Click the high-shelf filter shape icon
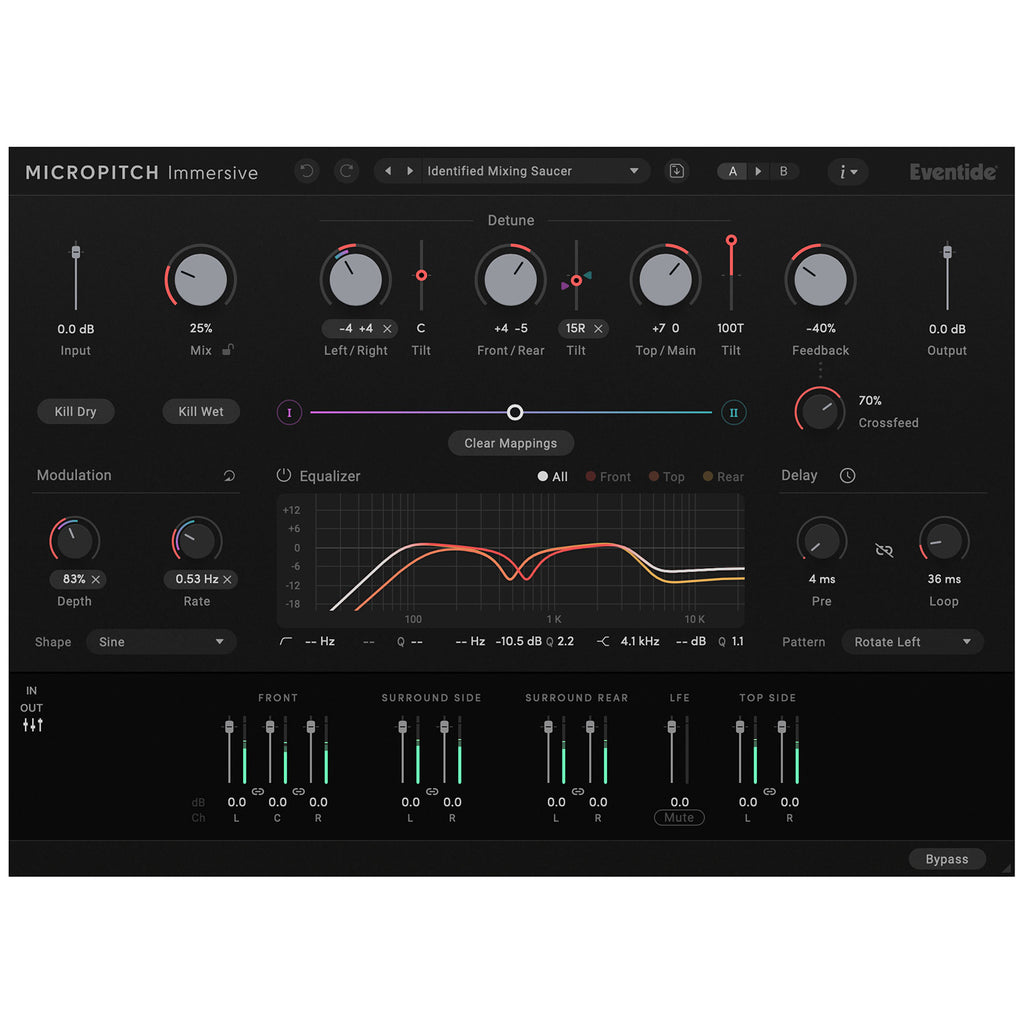Viewport: 1024px width, 1024px height. [603, 641]
